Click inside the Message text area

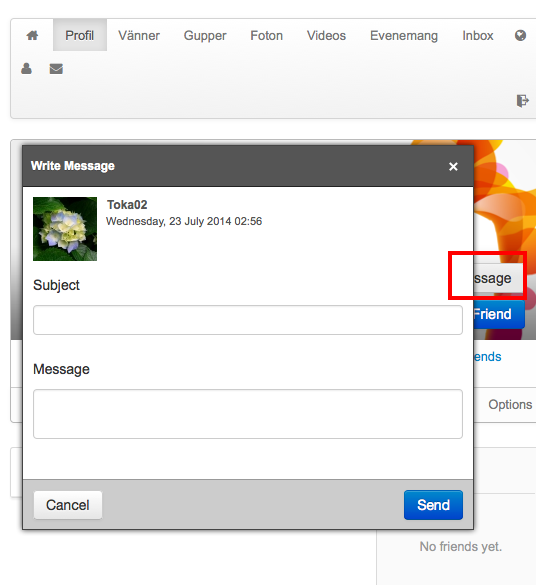[248, 414]
